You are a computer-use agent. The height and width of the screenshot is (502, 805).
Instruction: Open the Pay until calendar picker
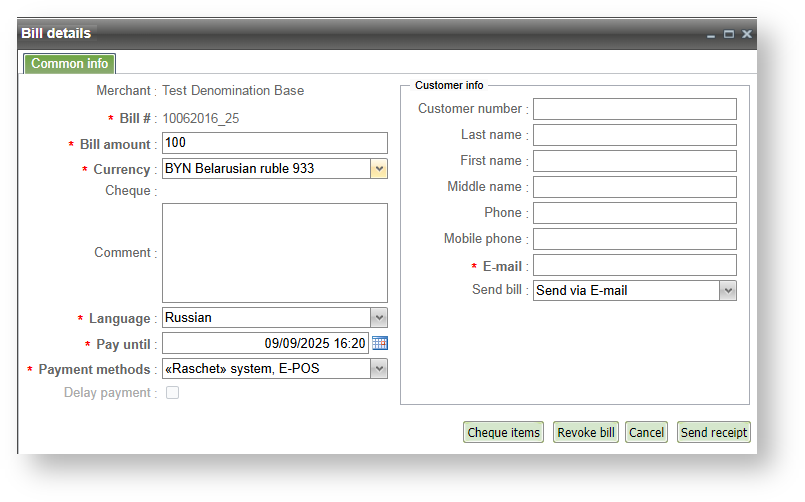[x=380, y=343]
